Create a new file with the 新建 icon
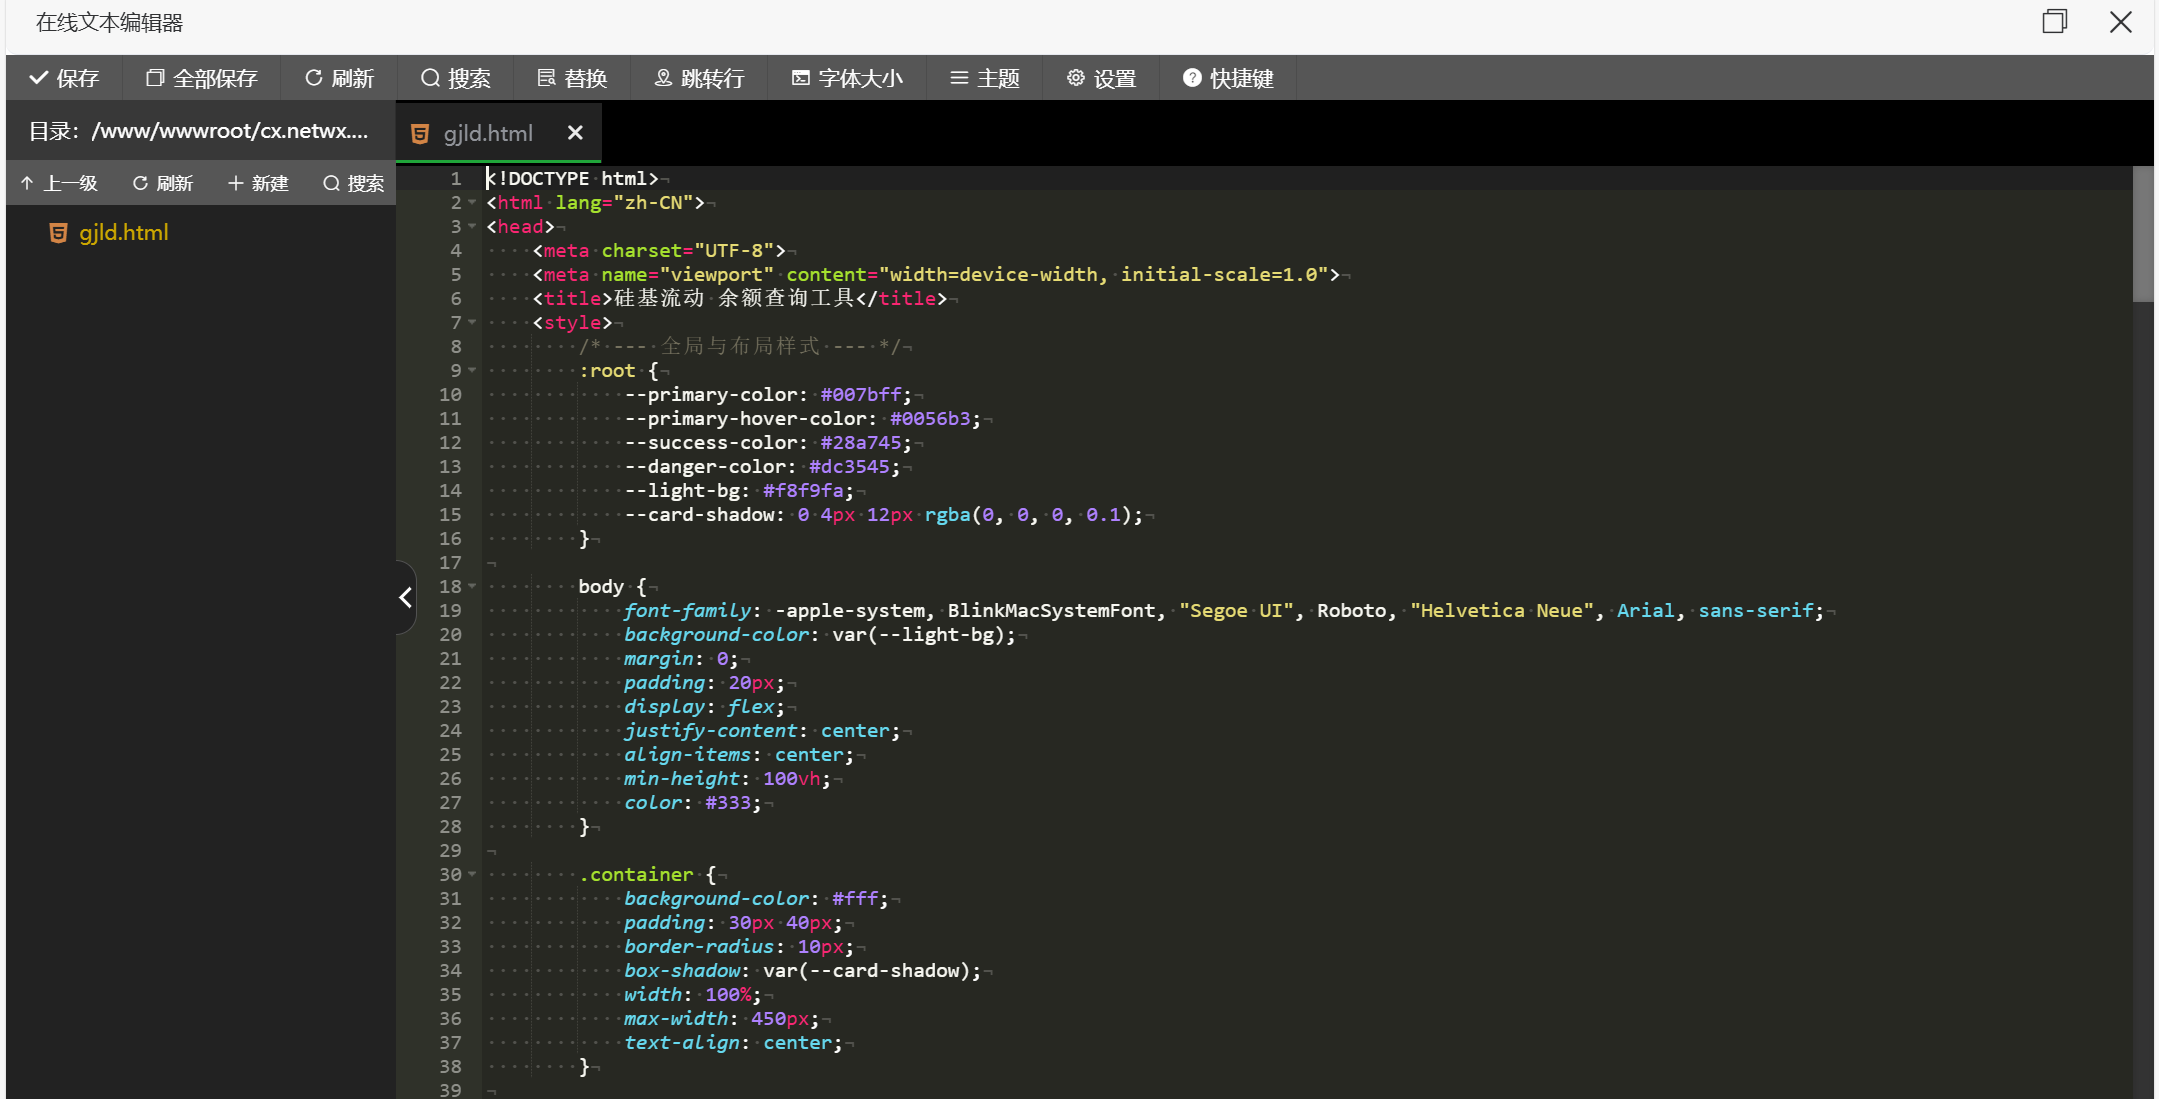Screen dimensions: 2159x1099 (234, 182)
